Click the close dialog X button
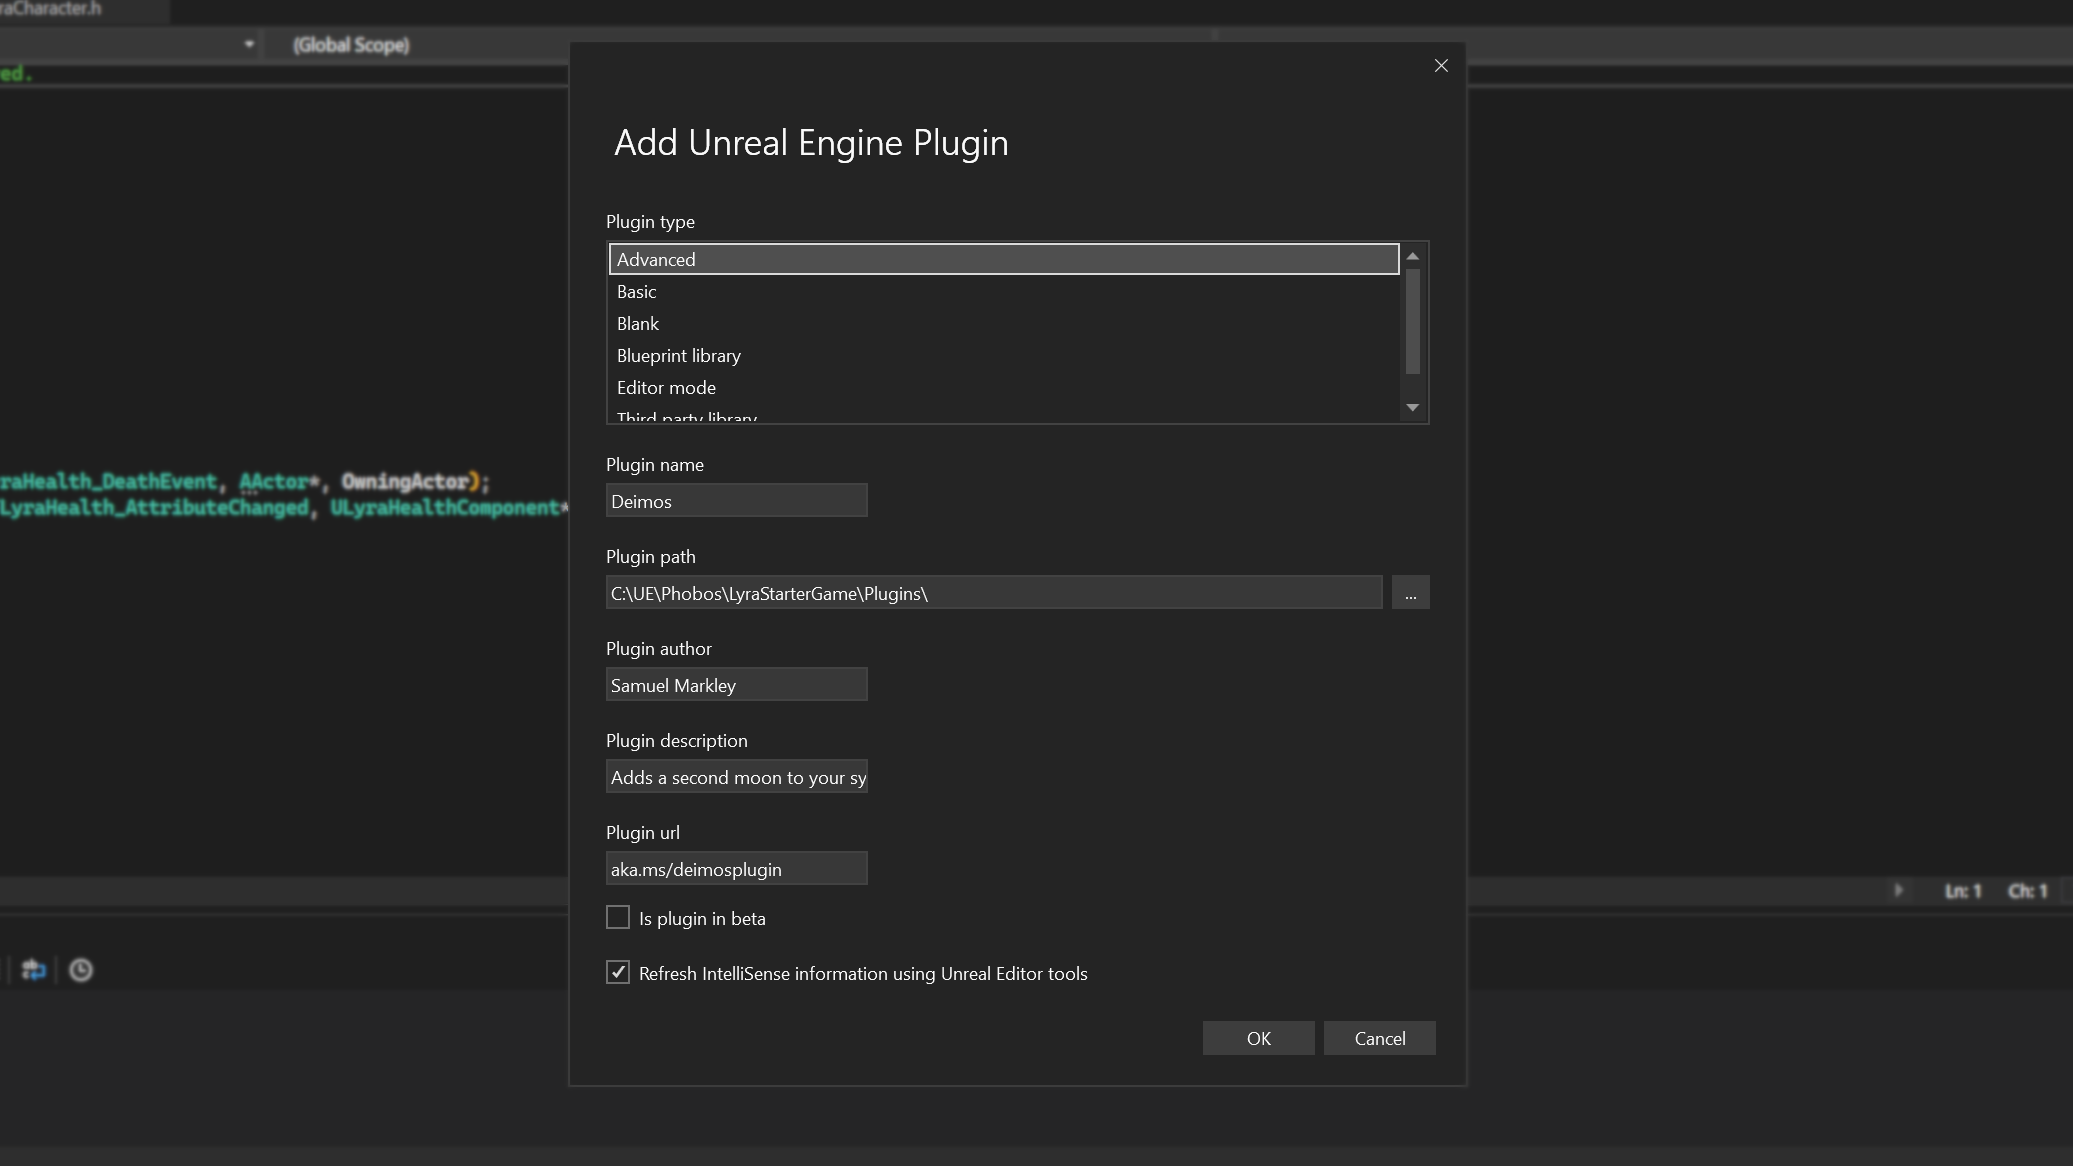Image resolution: width=2073 pixels, height=1166 pixels. (1441, 65)
